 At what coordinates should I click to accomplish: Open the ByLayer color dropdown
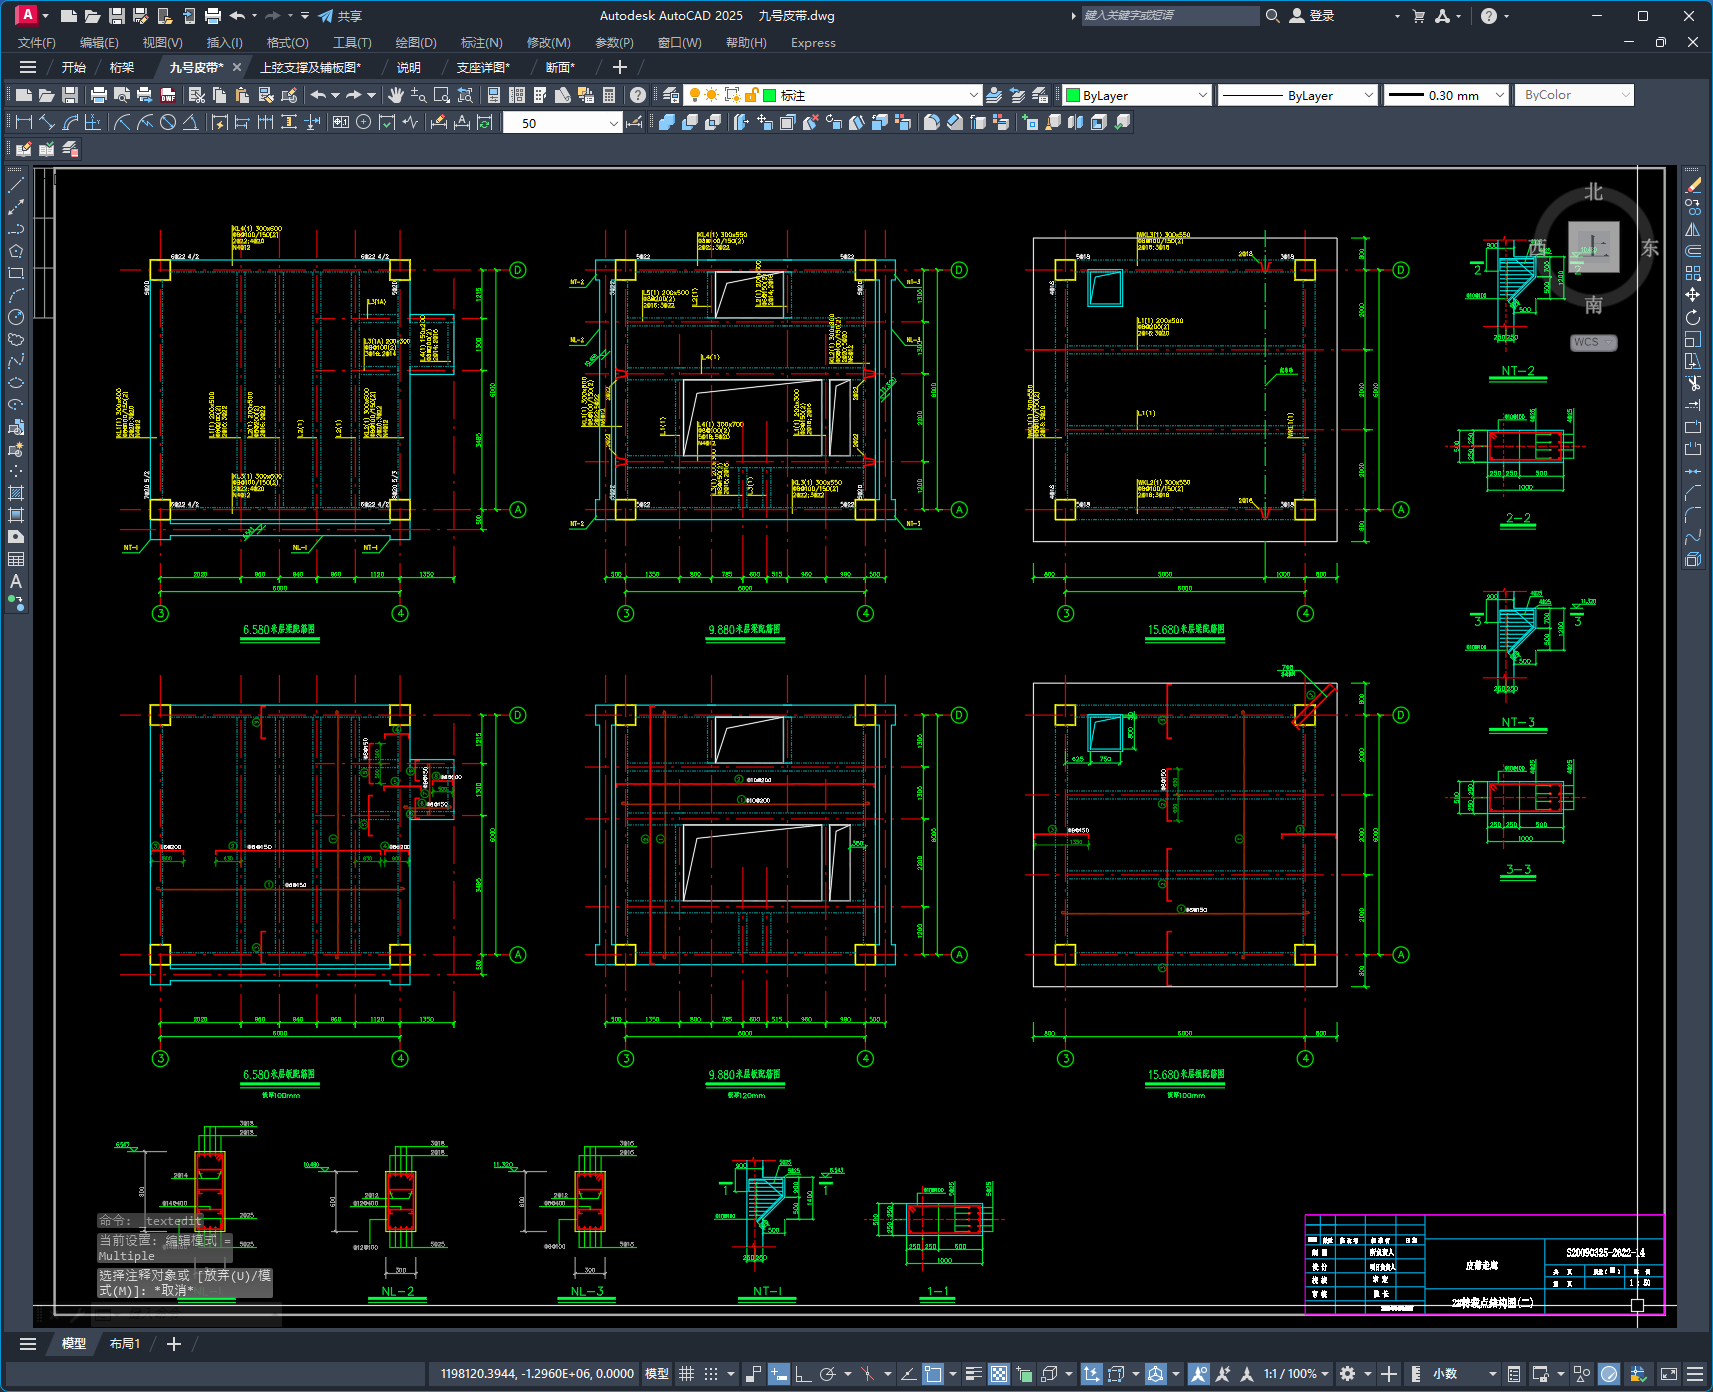click(1202, 95)
